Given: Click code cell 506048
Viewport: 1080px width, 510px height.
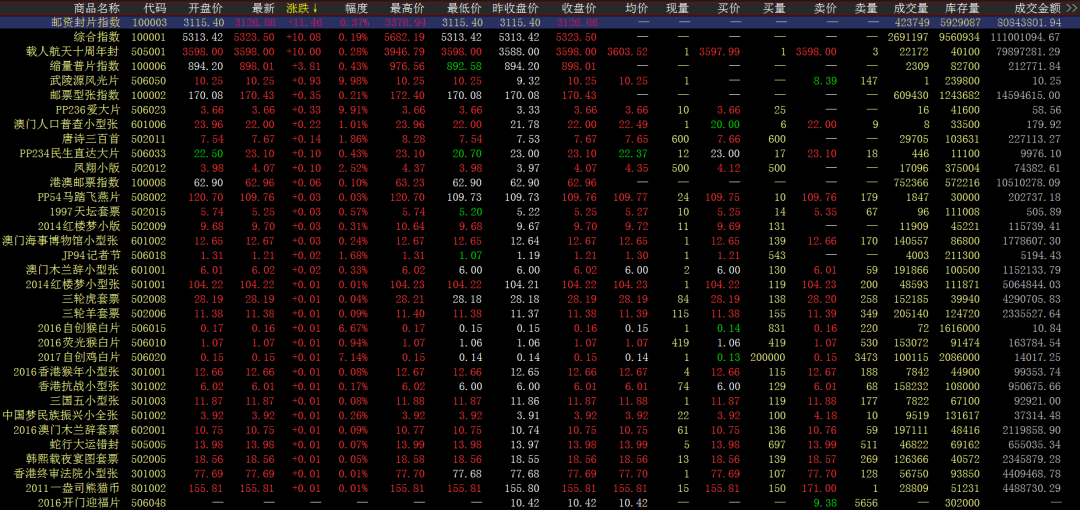Looking at the screenshot, I should pyautogui.click(x=149, y=502).
